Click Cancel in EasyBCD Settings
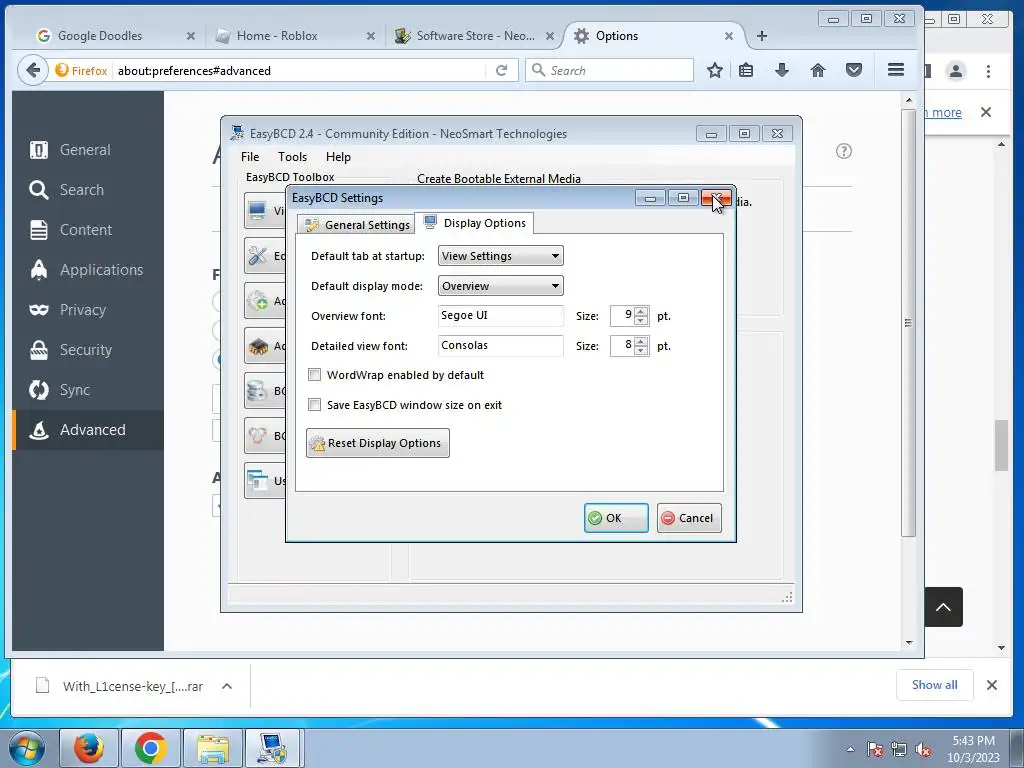1024x768 pixels. click(689, 518)
